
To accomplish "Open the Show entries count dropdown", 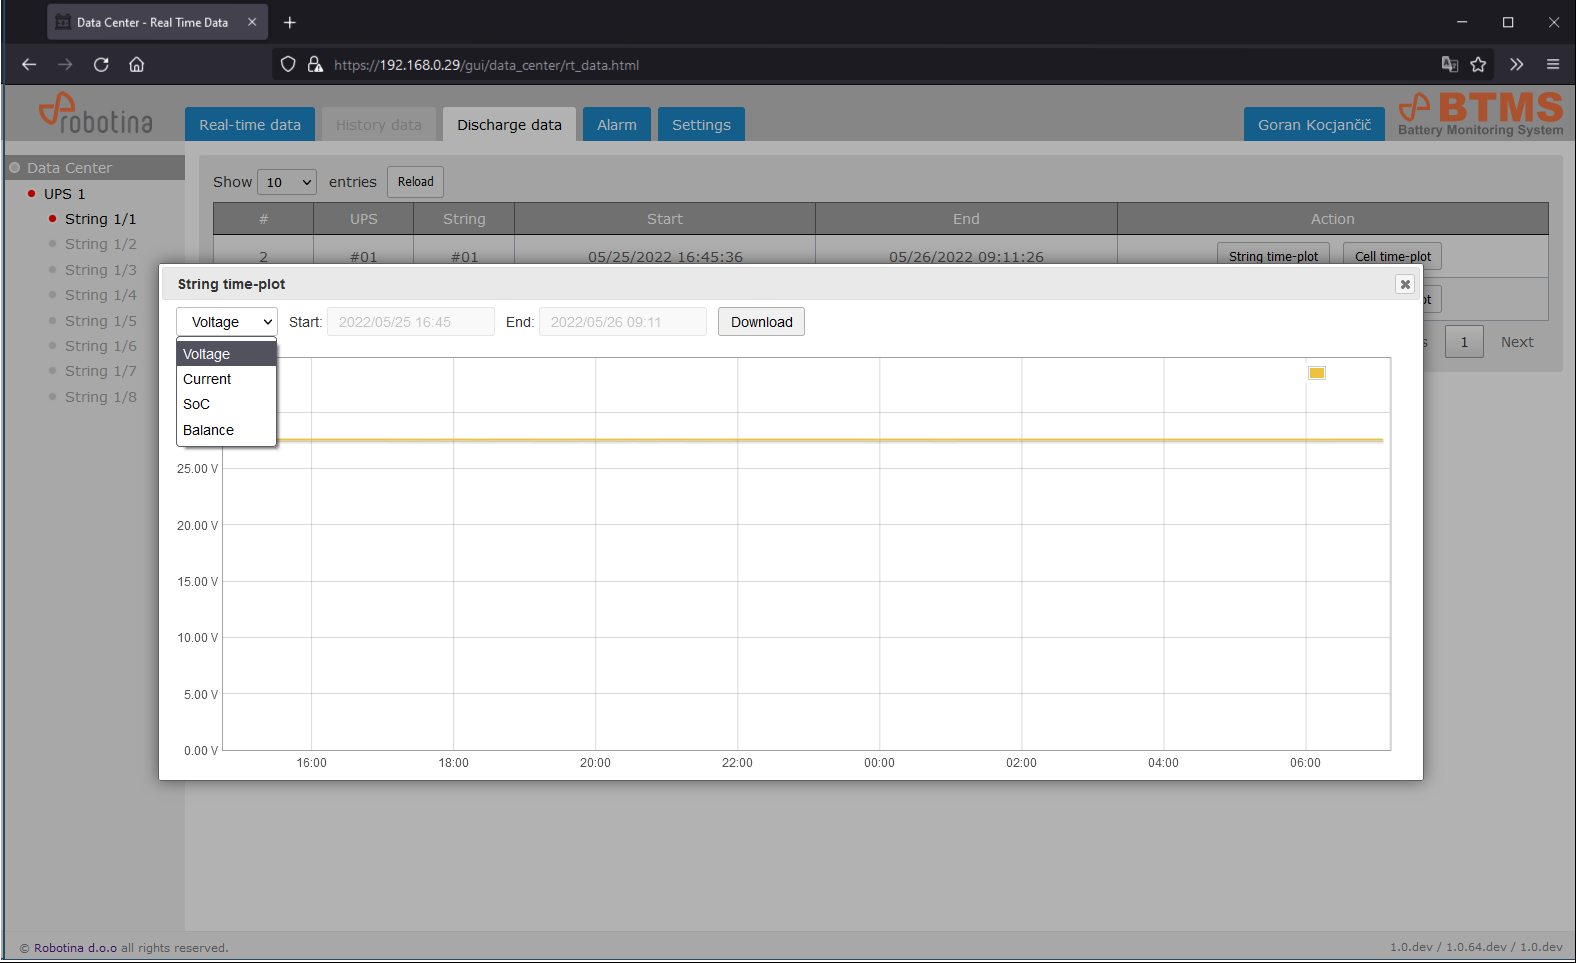I will tap(287, 182).
